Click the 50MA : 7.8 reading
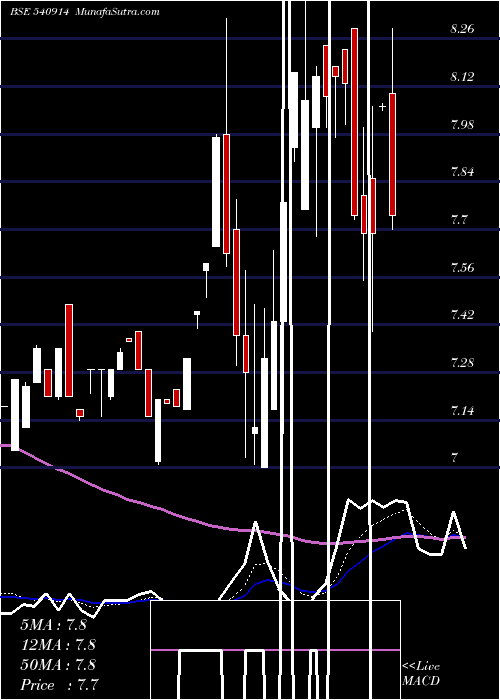Viewport: 500px width, 700px height. click(58, 665)
